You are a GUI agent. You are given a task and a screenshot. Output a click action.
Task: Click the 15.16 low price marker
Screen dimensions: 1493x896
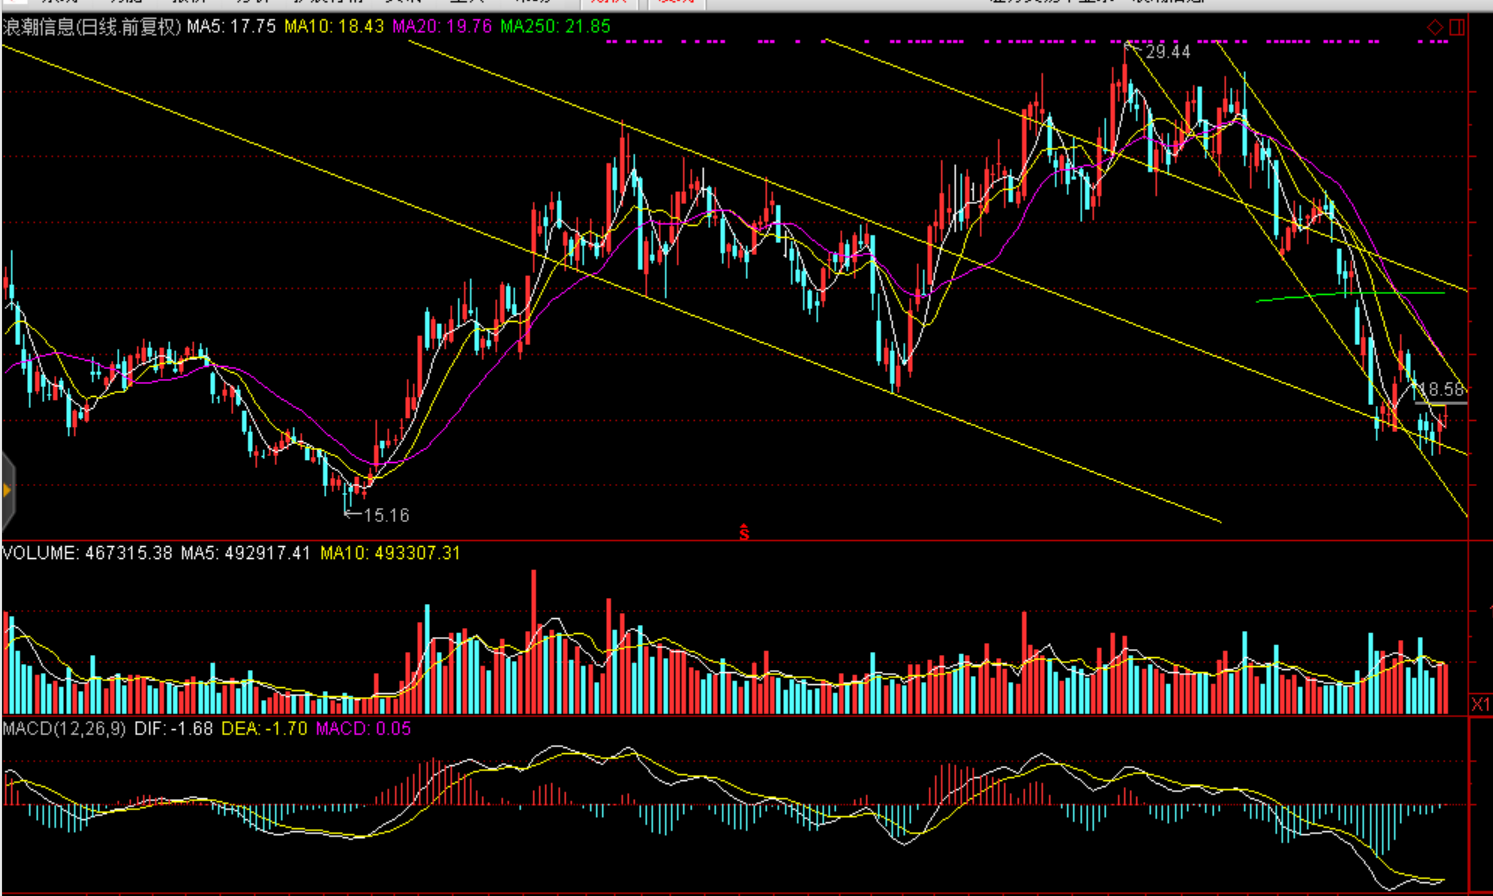pos(386,516)
